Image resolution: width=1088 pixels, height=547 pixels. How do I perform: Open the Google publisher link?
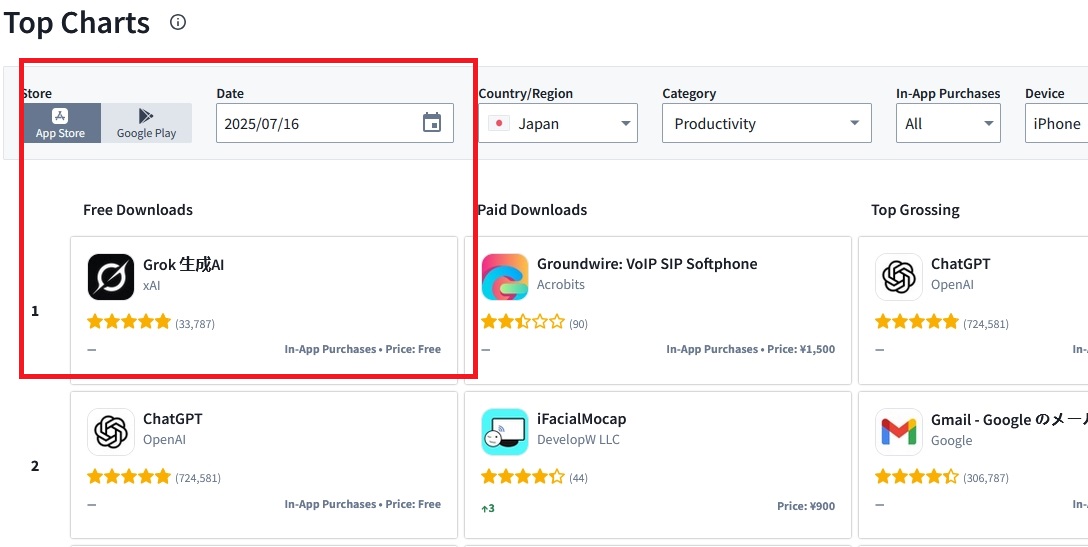pyautogui.click(x=951, y=441)
